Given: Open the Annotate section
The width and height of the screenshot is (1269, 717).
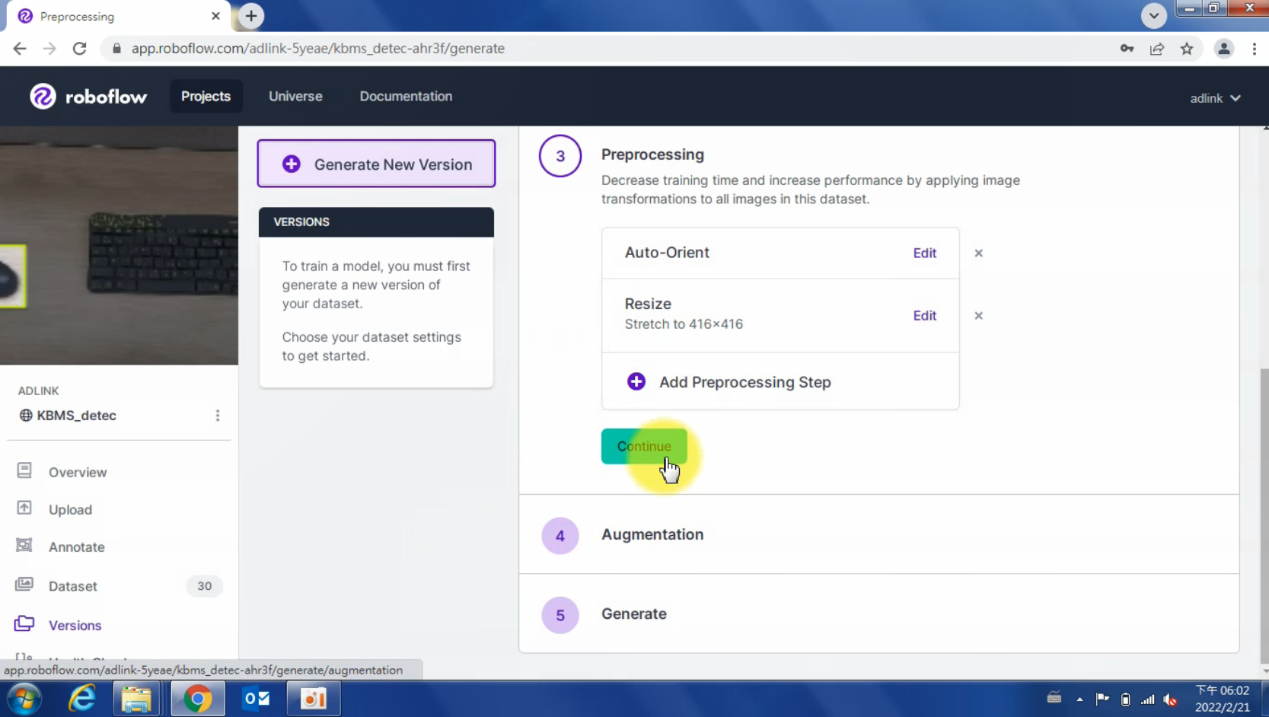Looking at the screenshot, I should click(76, 547).
